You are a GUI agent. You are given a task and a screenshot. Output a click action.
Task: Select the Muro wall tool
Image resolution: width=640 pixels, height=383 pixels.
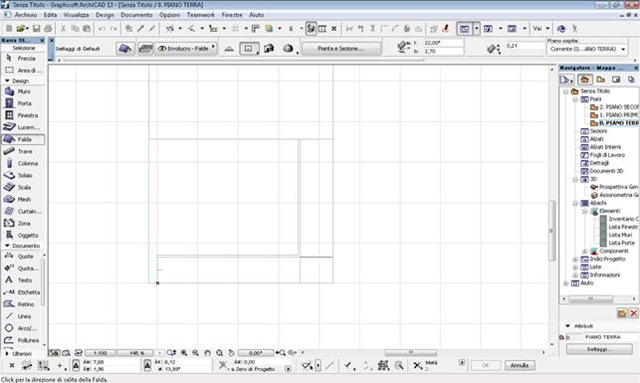(23, 91)
